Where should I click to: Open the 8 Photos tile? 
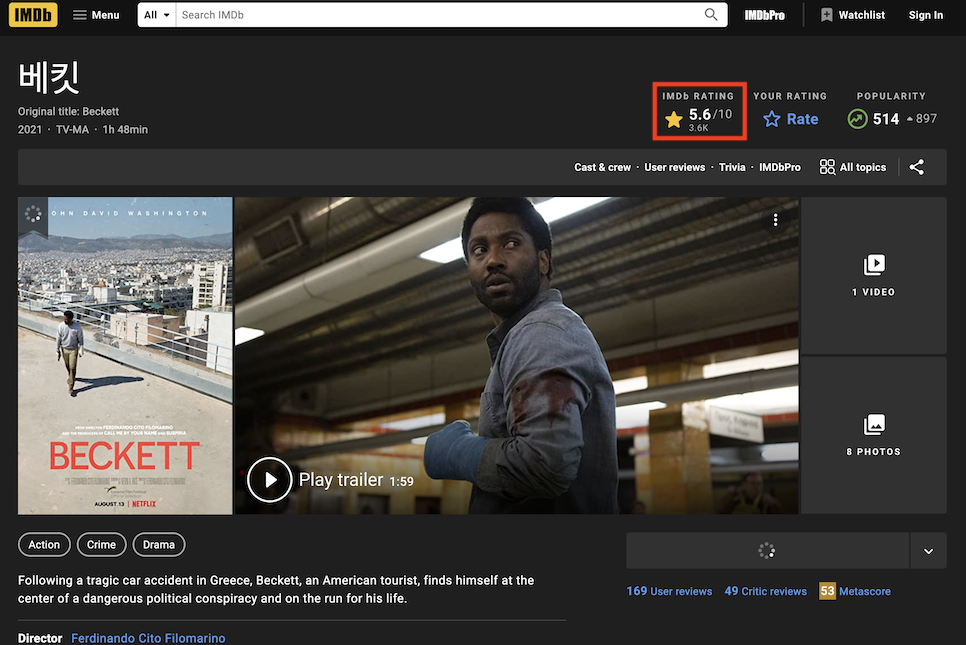click(x=874, y=435)
